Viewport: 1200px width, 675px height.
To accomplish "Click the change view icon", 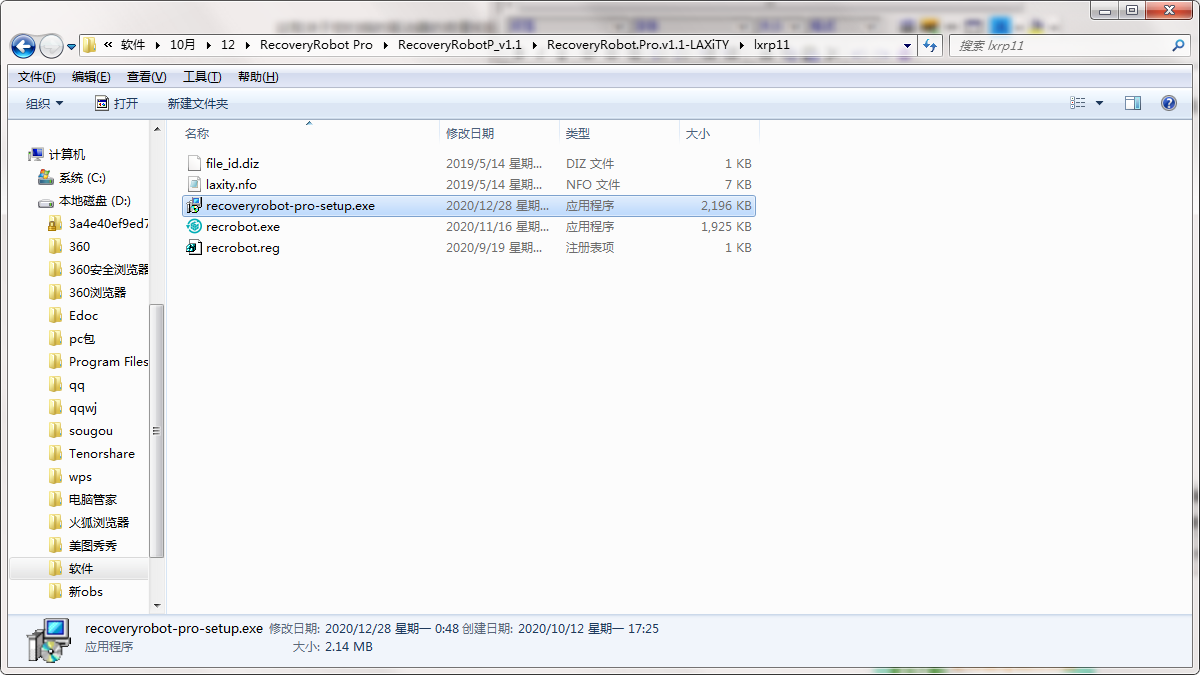I will (1078, 103).
